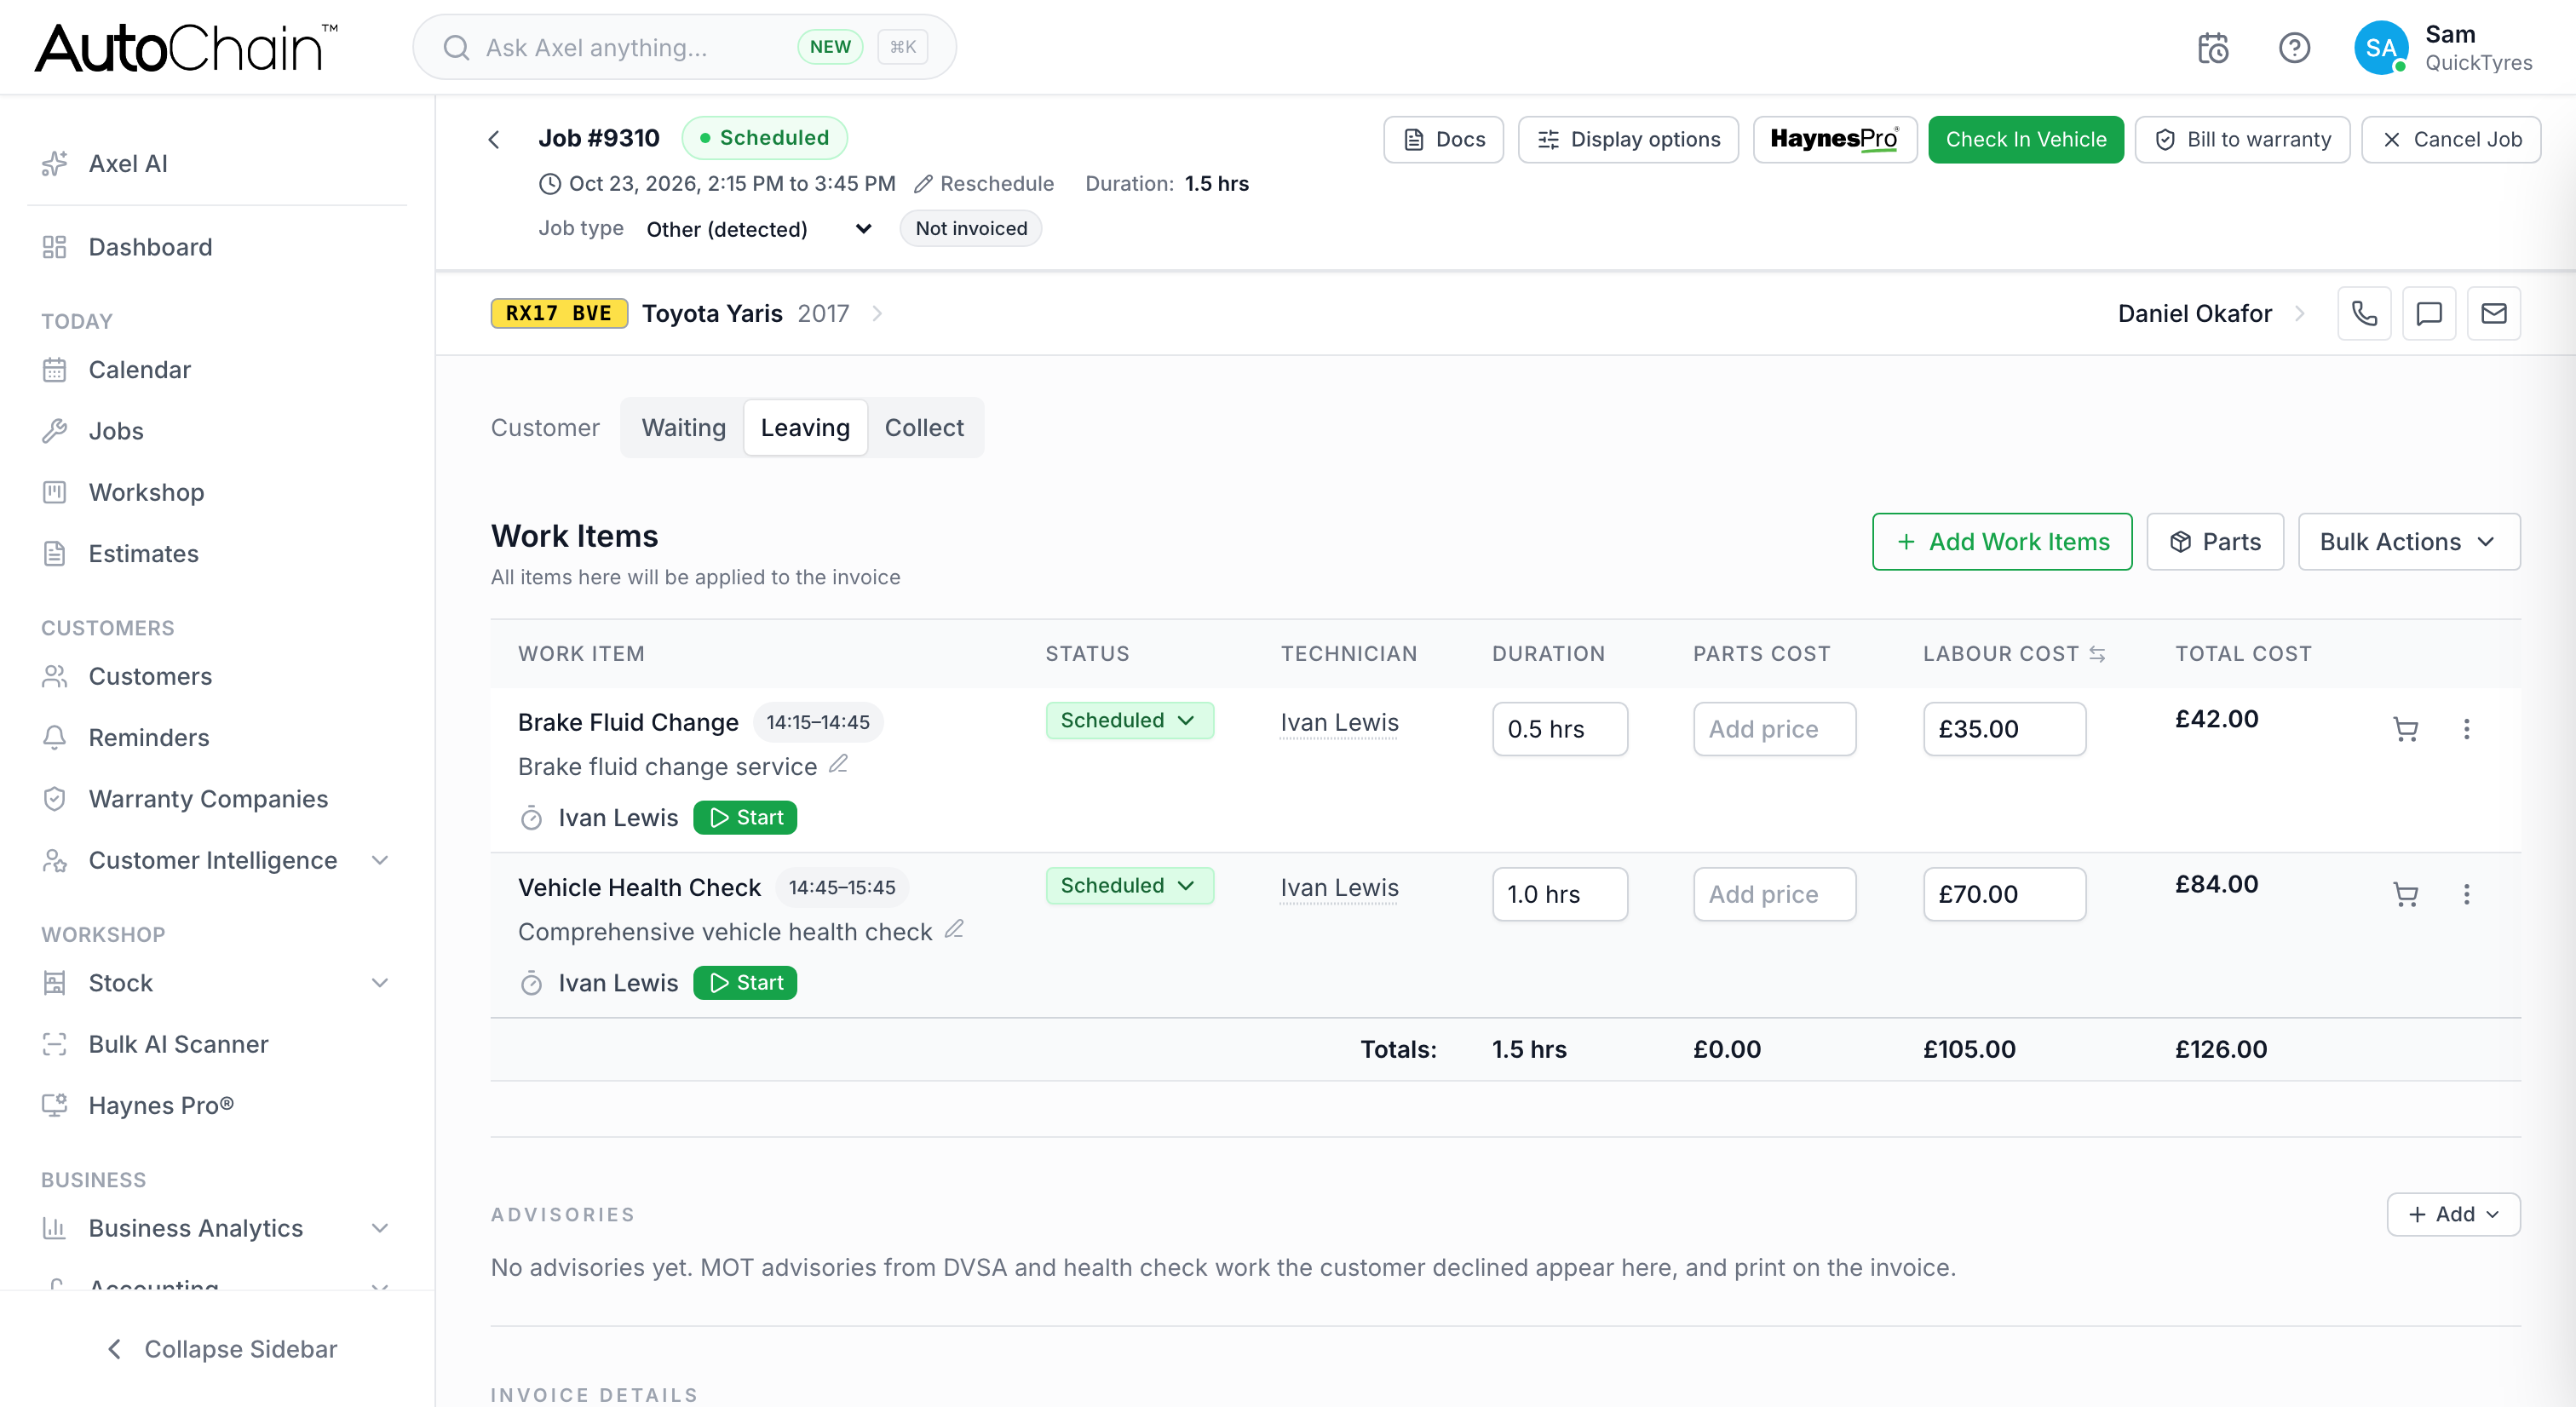Open more options for Brake Fluid Change row
Viewport: 2576px width, 1407px height.
tap(2466, 729)
